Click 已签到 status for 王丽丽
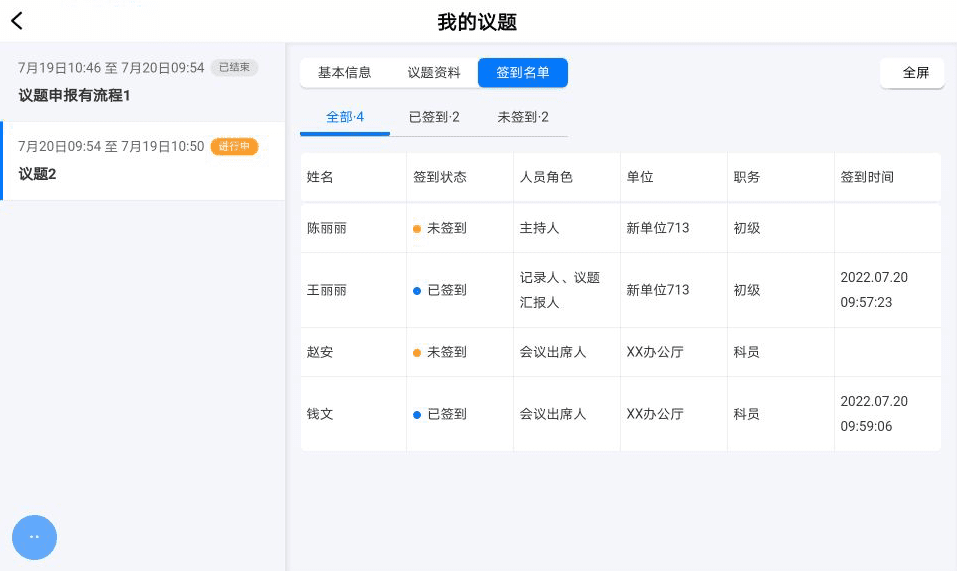The width and height of the screenshot is (957, 571). (440, 290)
